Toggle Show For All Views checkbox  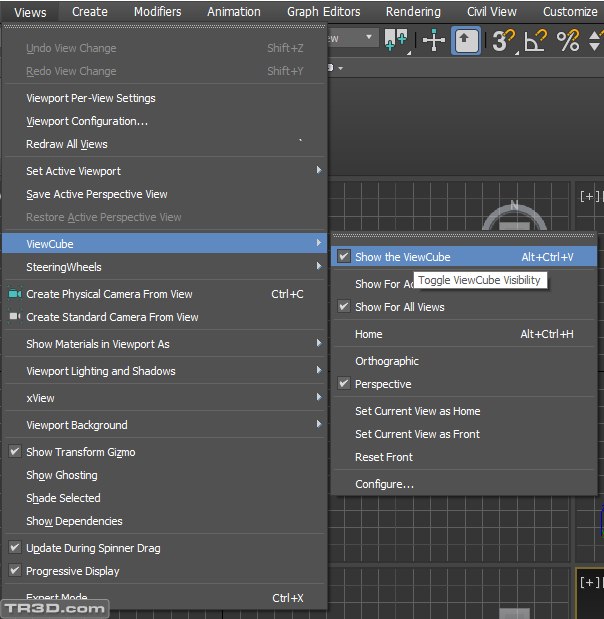click(x=344, y=307)
